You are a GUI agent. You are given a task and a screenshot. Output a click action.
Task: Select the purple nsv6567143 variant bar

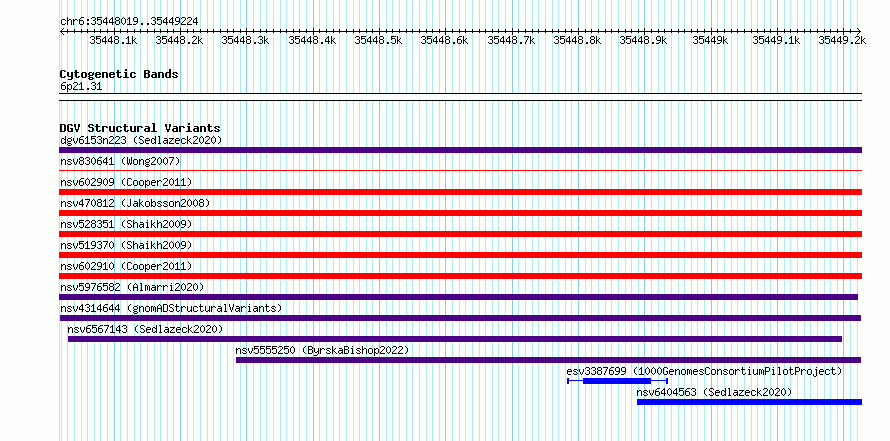pyautogui.click(x=455, y=339)
